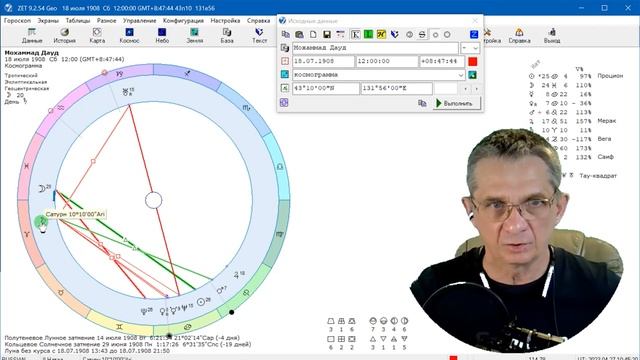The height and width of the screenshot is (360, 640).
Task: Click the database icon in Исходные данные toolbar
Action: (299, 34)
